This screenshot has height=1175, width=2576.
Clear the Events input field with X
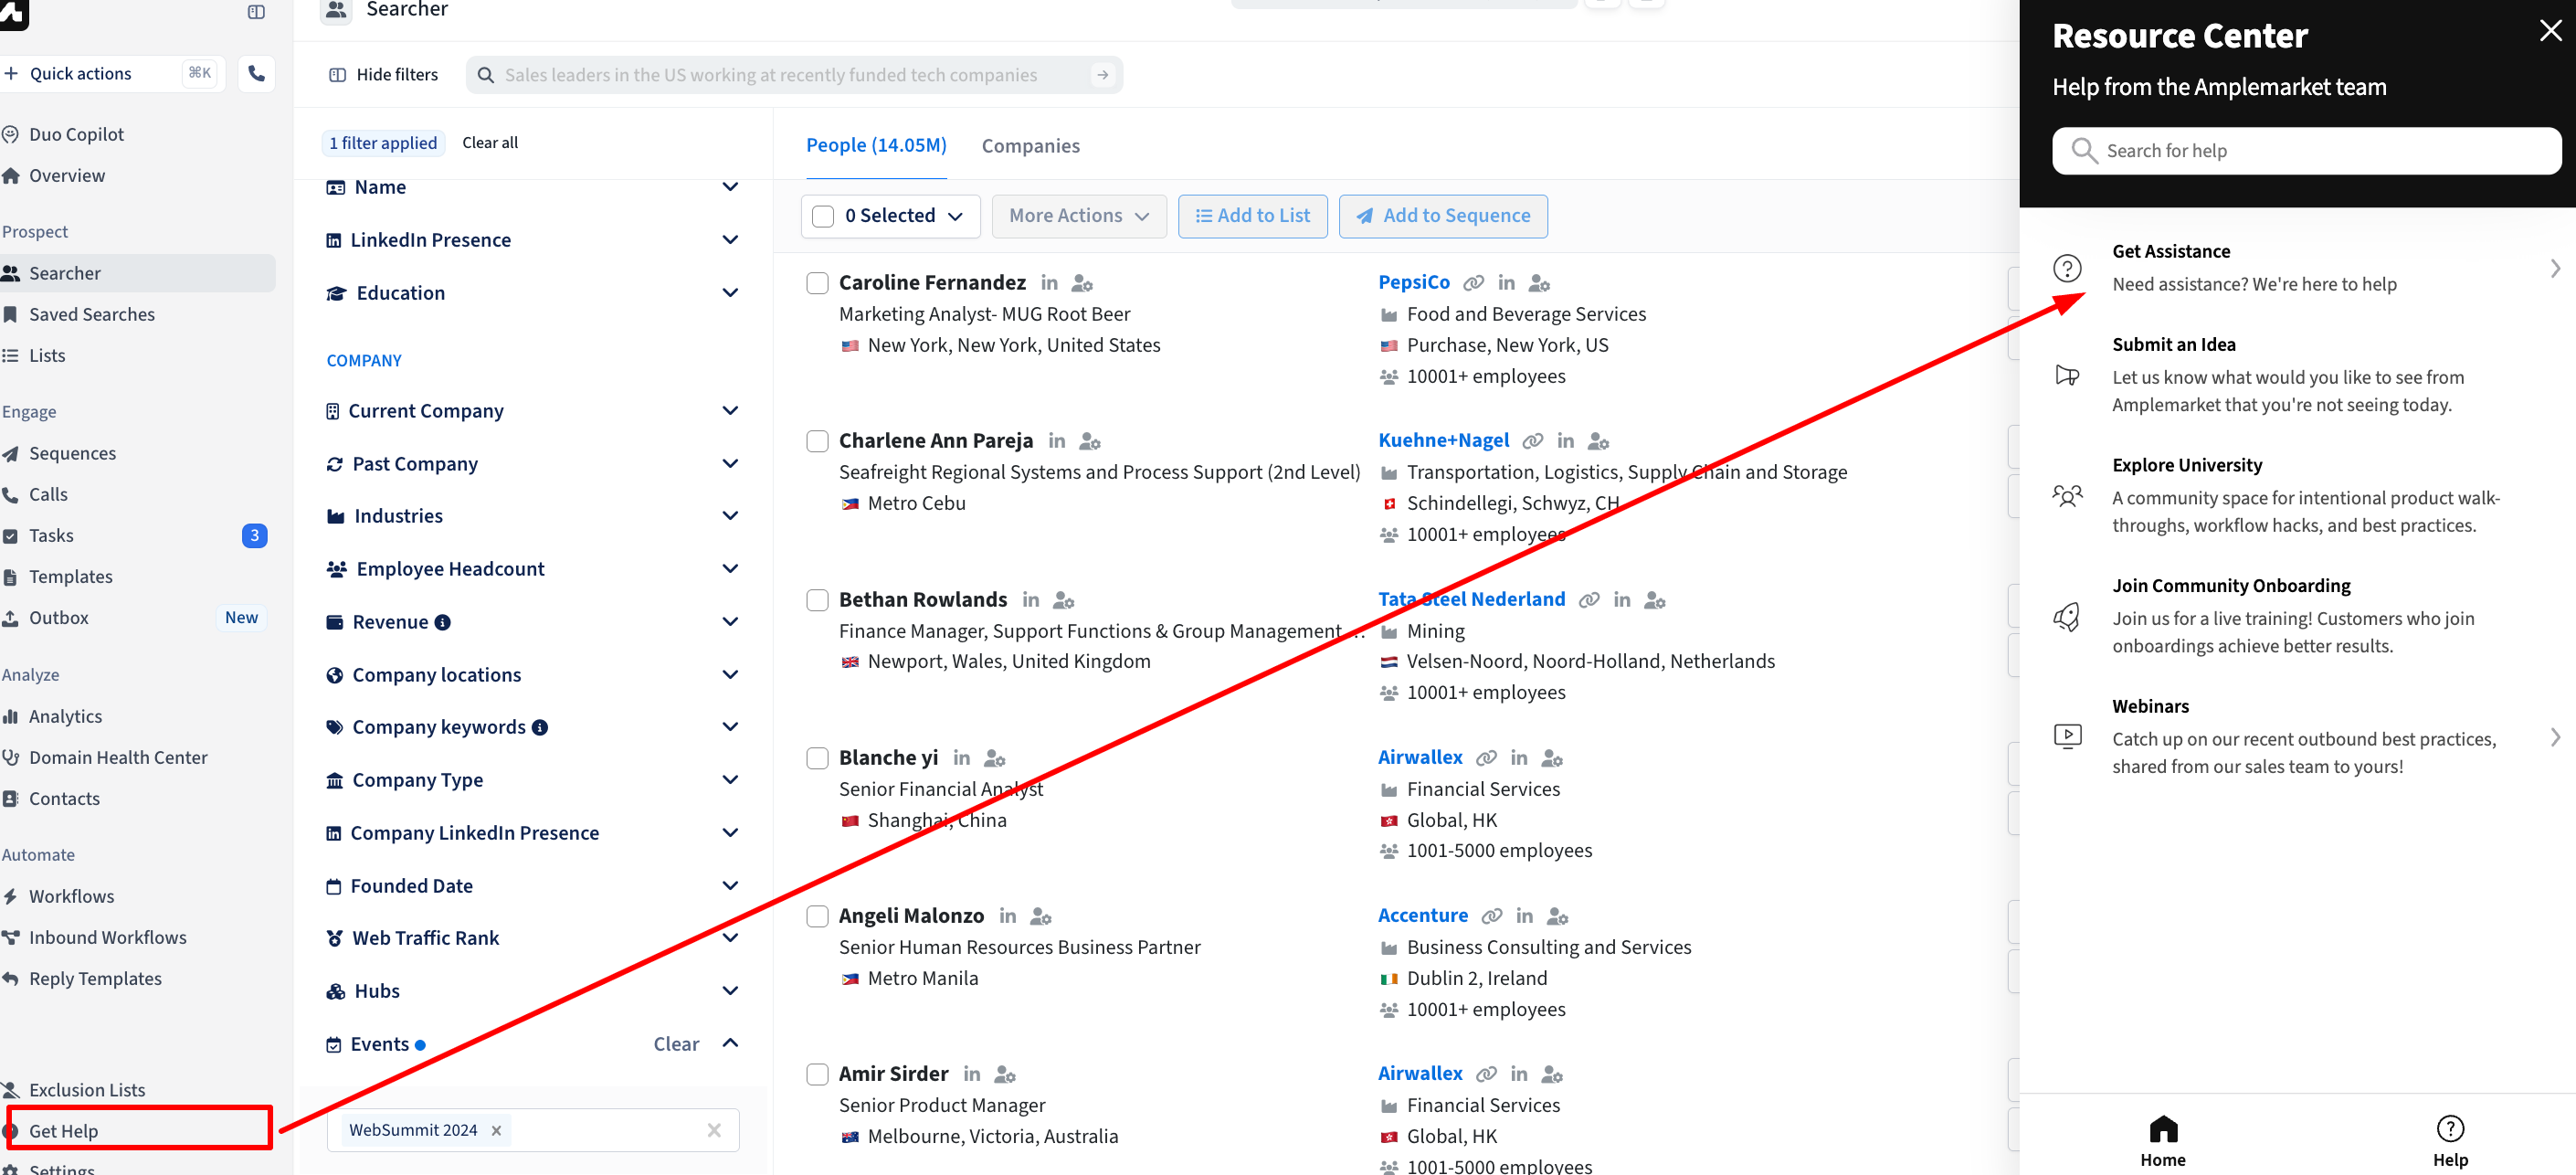(714, 1130)
